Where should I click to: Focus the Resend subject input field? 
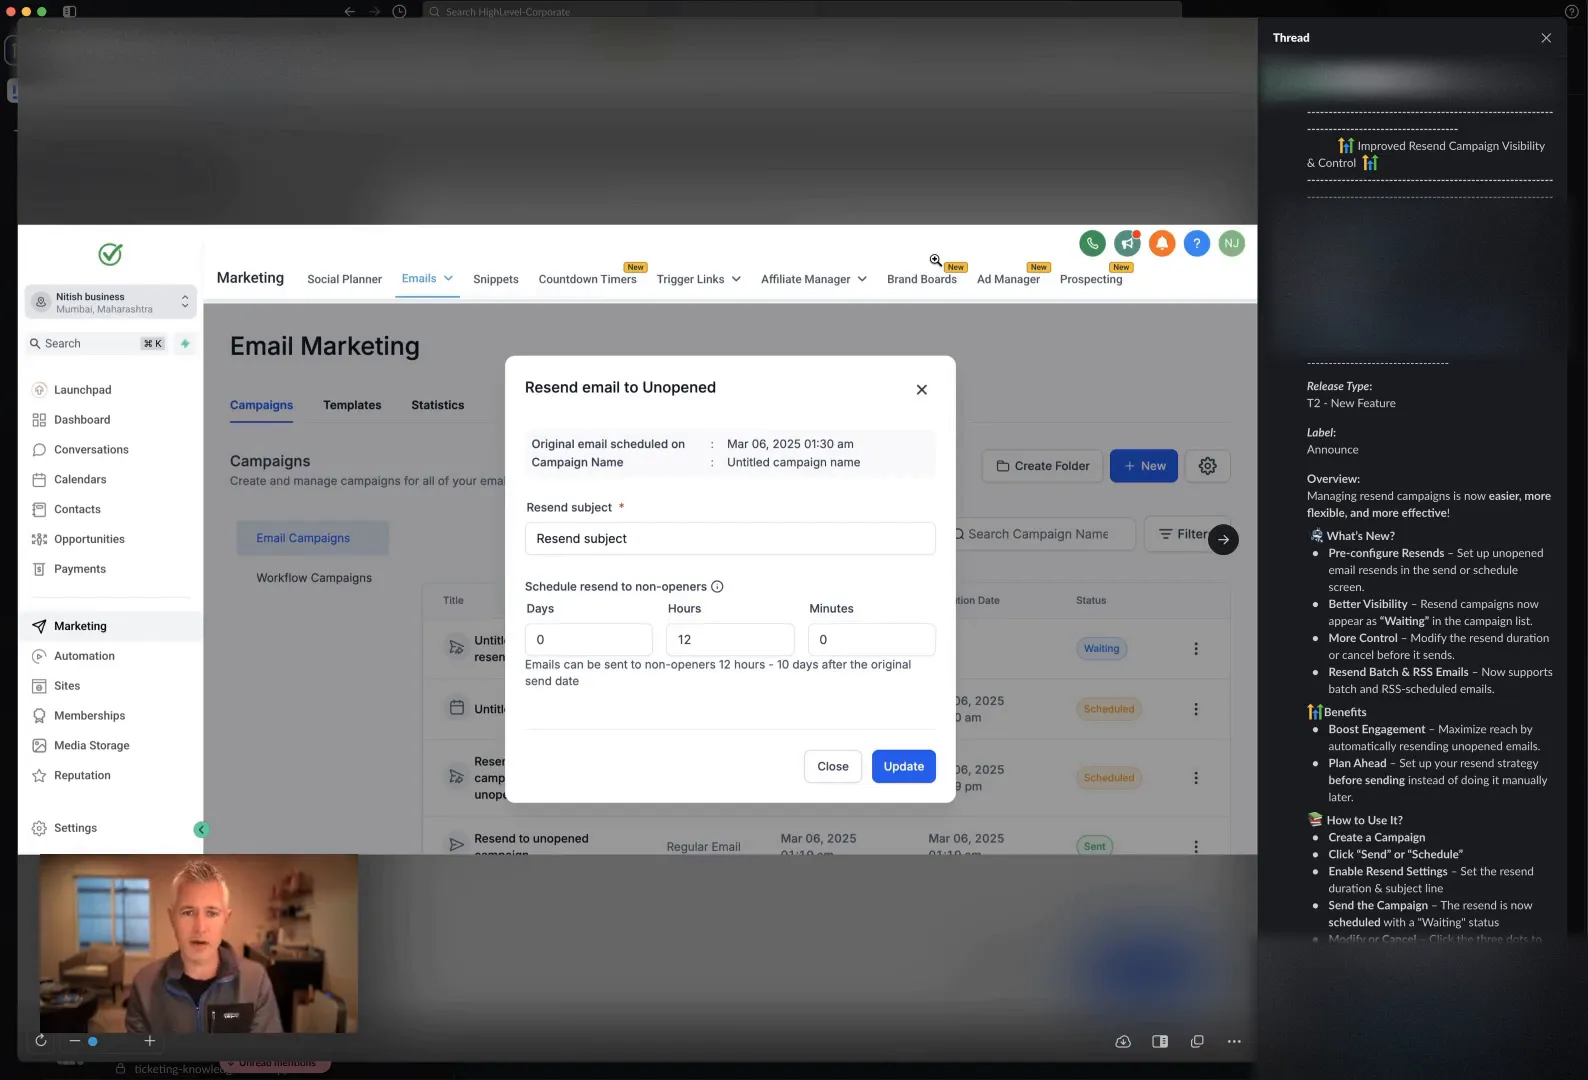tap(730, 539)
